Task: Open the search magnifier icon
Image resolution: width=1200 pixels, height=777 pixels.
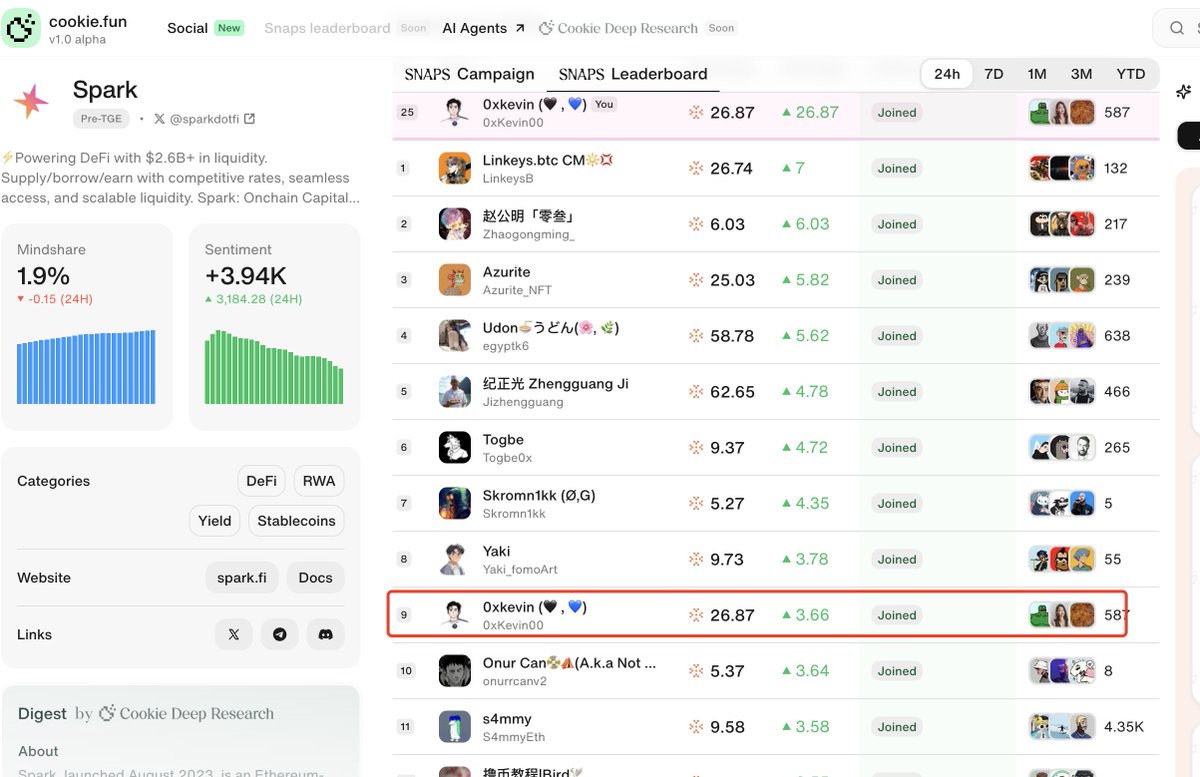Action: point(1177,28)
